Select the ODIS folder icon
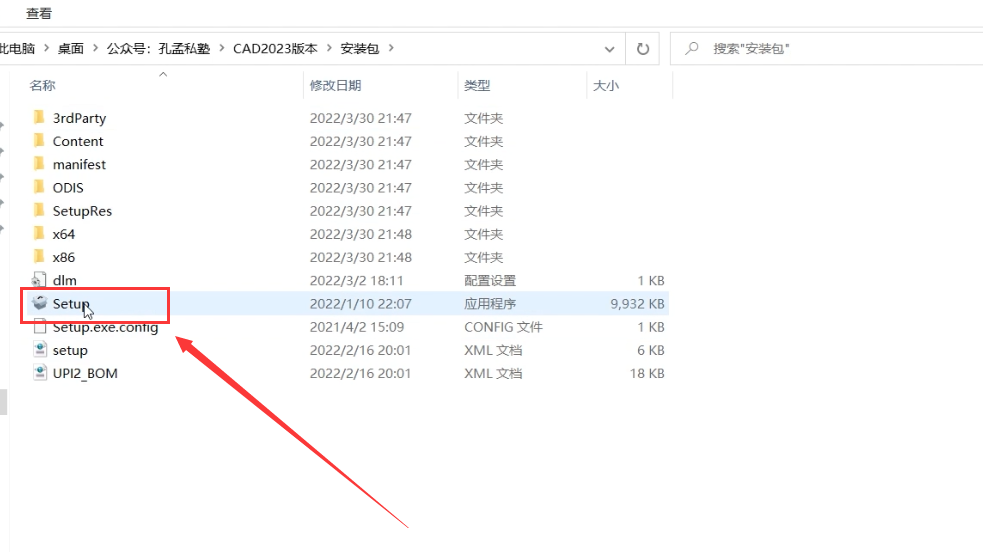983x552 pixels. coord(39,187)
